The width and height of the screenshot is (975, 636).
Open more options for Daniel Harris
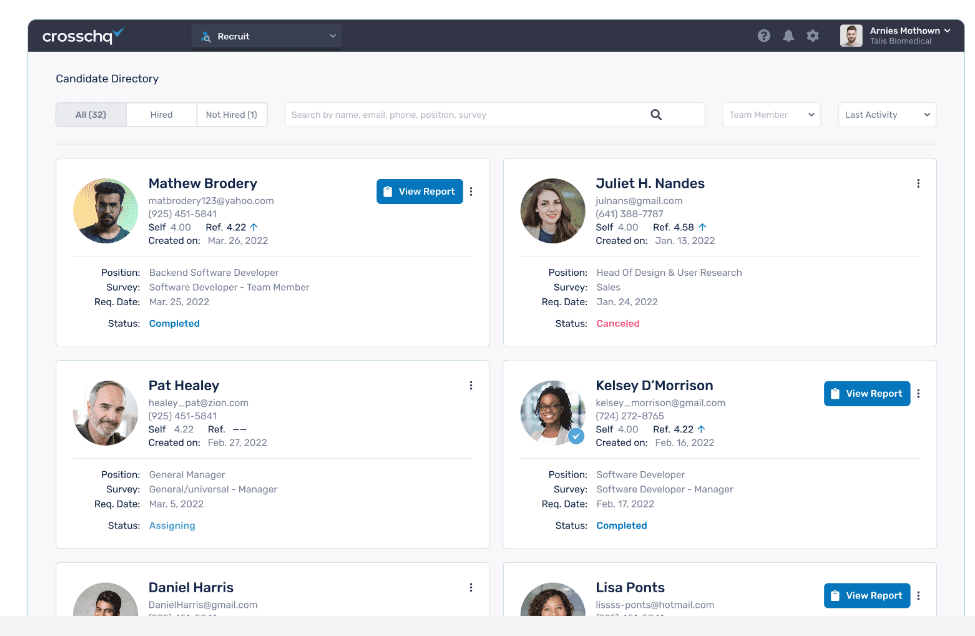pos(471,588)
